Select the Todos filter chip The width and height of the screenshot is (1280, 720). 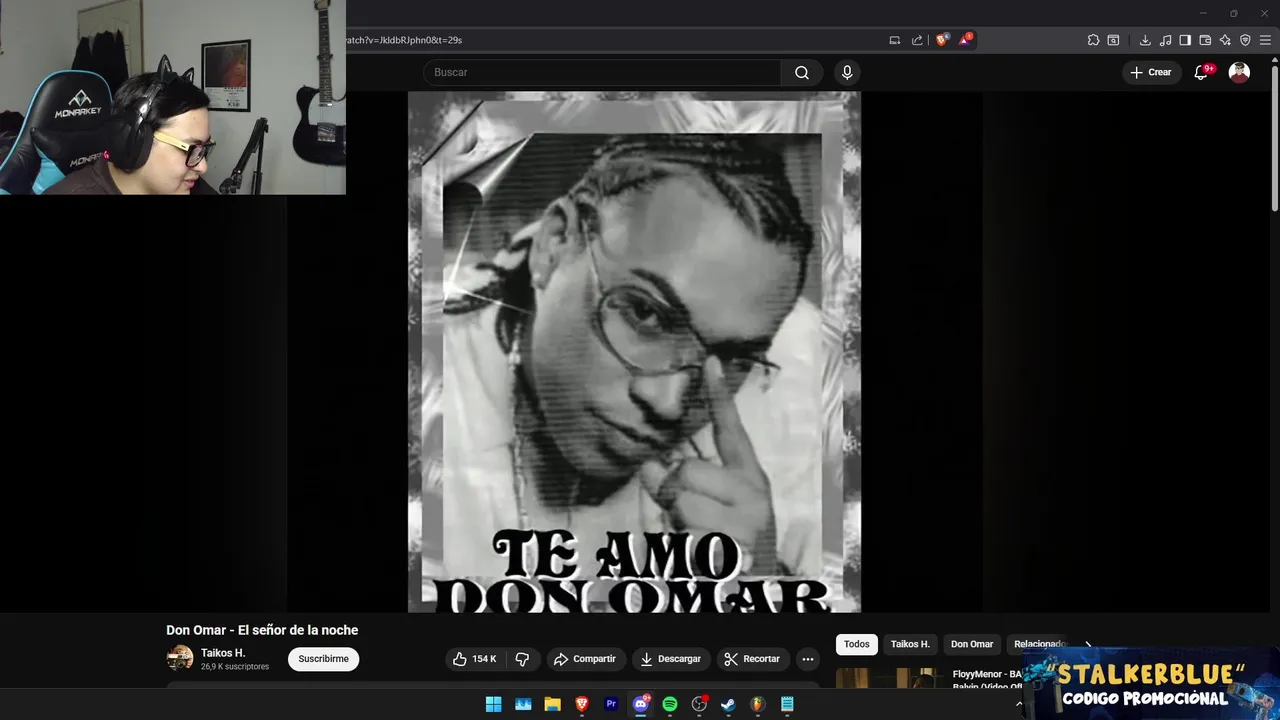[857, 644]
